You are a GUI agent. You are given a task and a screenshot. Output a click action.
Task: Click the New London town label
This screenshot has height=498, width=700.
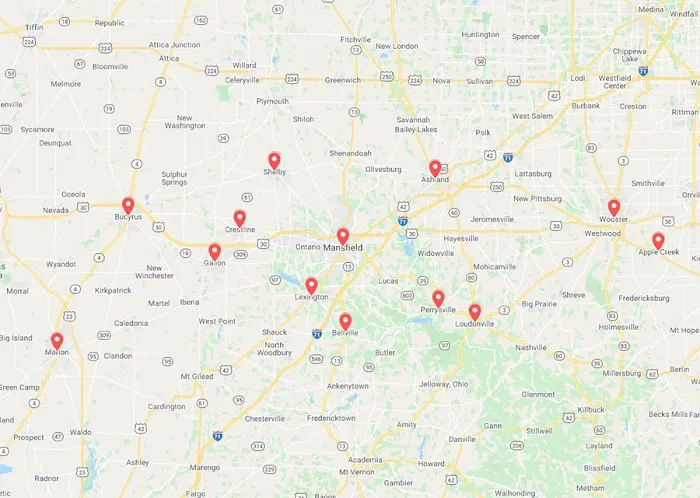(x=397, y=46)
